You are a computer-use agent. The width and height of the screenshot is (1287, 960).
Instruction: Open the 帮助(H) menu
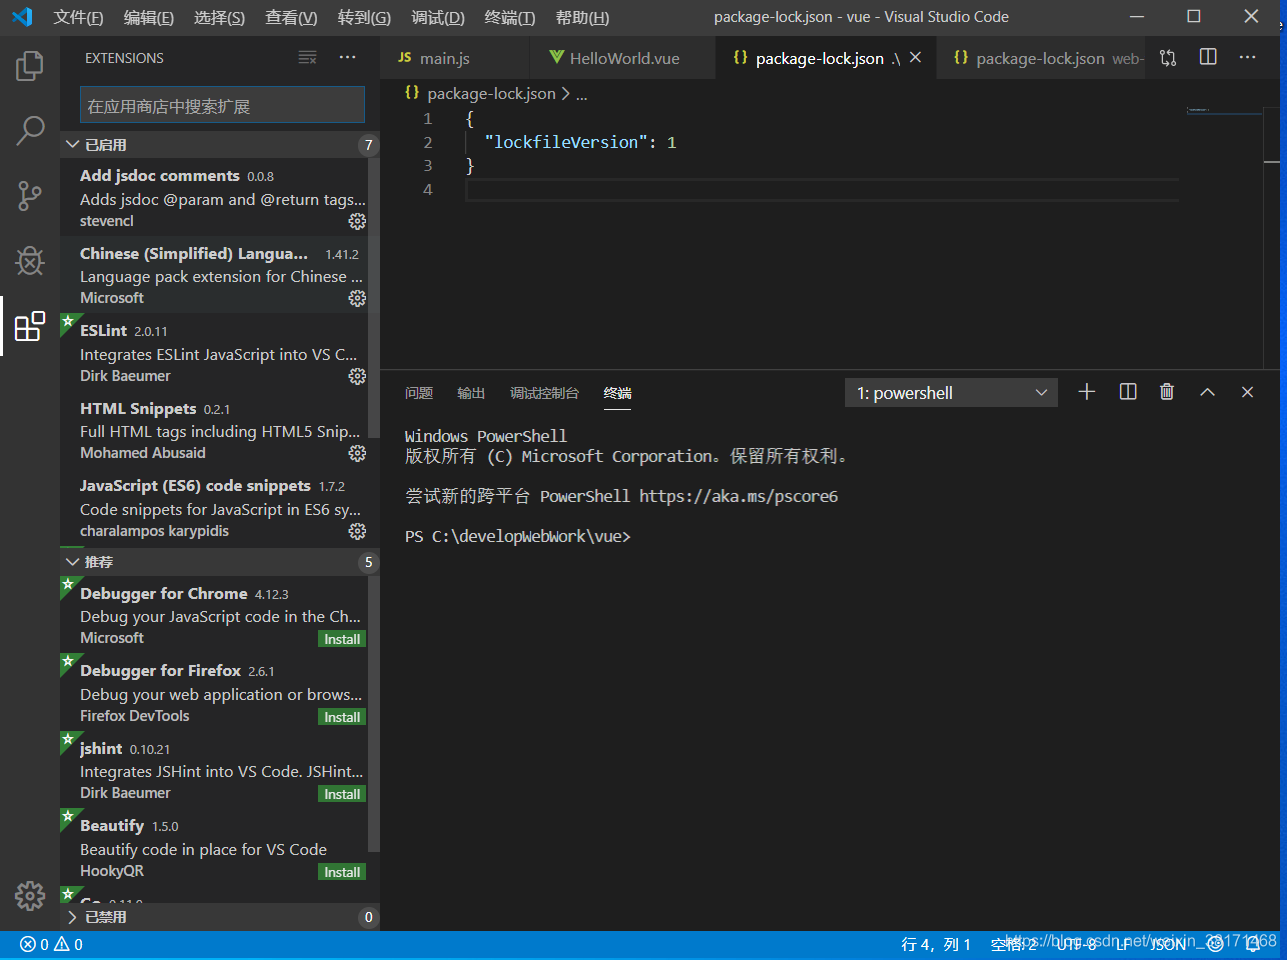click(582, 17)
